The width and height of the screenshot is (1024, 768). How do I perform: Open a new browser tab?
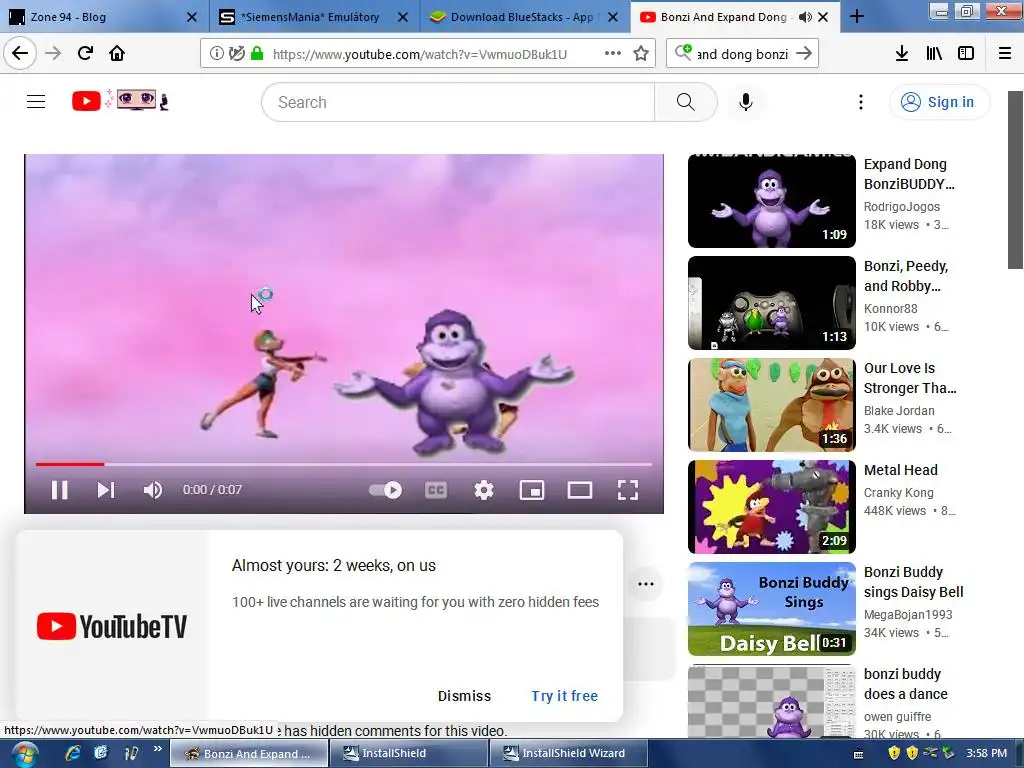click(857, 17)
